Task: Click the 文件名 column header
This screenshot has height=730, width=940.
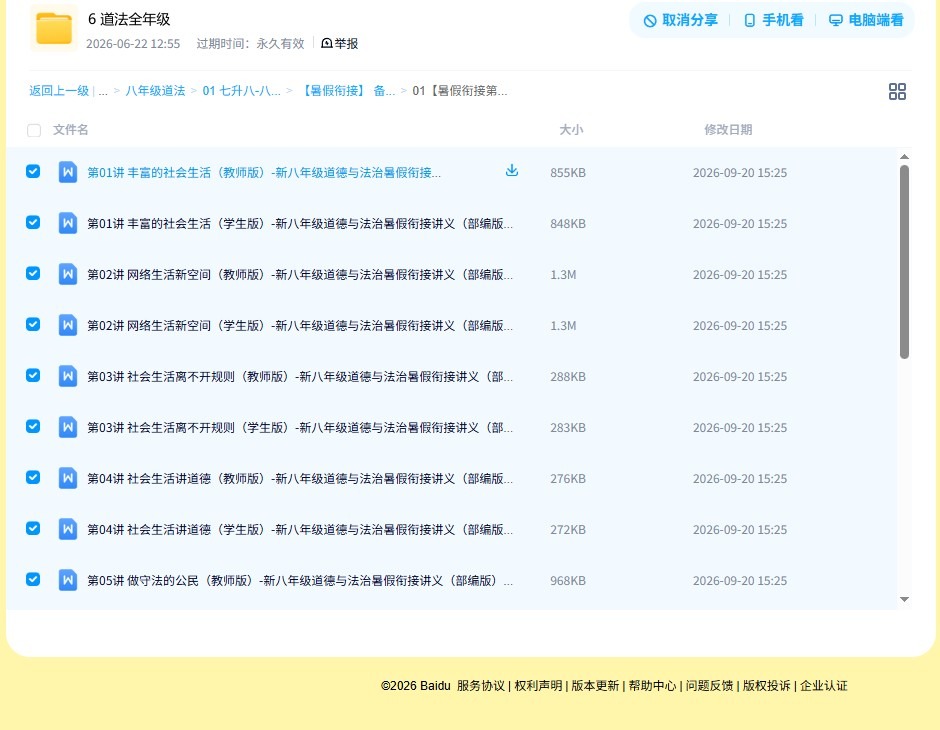Action: (70, 129)
